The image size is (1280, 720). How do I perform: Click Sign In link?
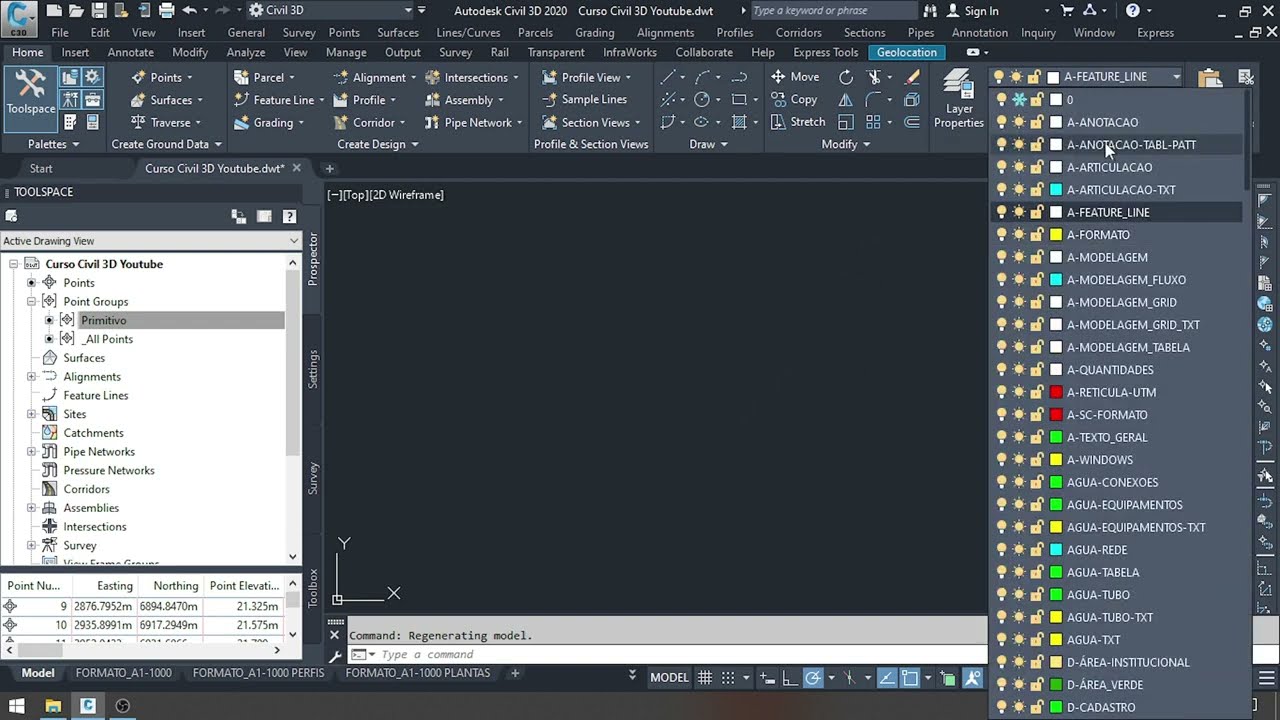point(981,11)
